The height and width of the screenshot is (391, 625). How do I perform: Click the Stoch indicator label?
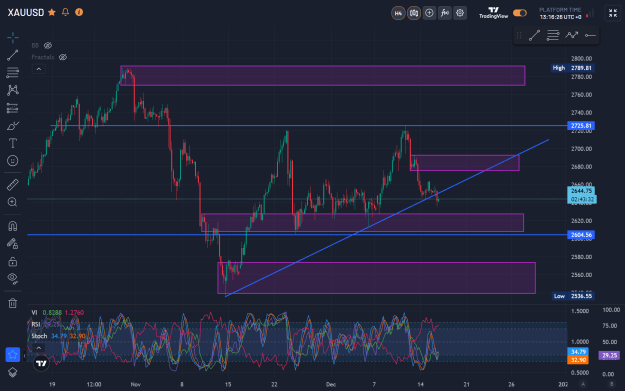(39, 336)
